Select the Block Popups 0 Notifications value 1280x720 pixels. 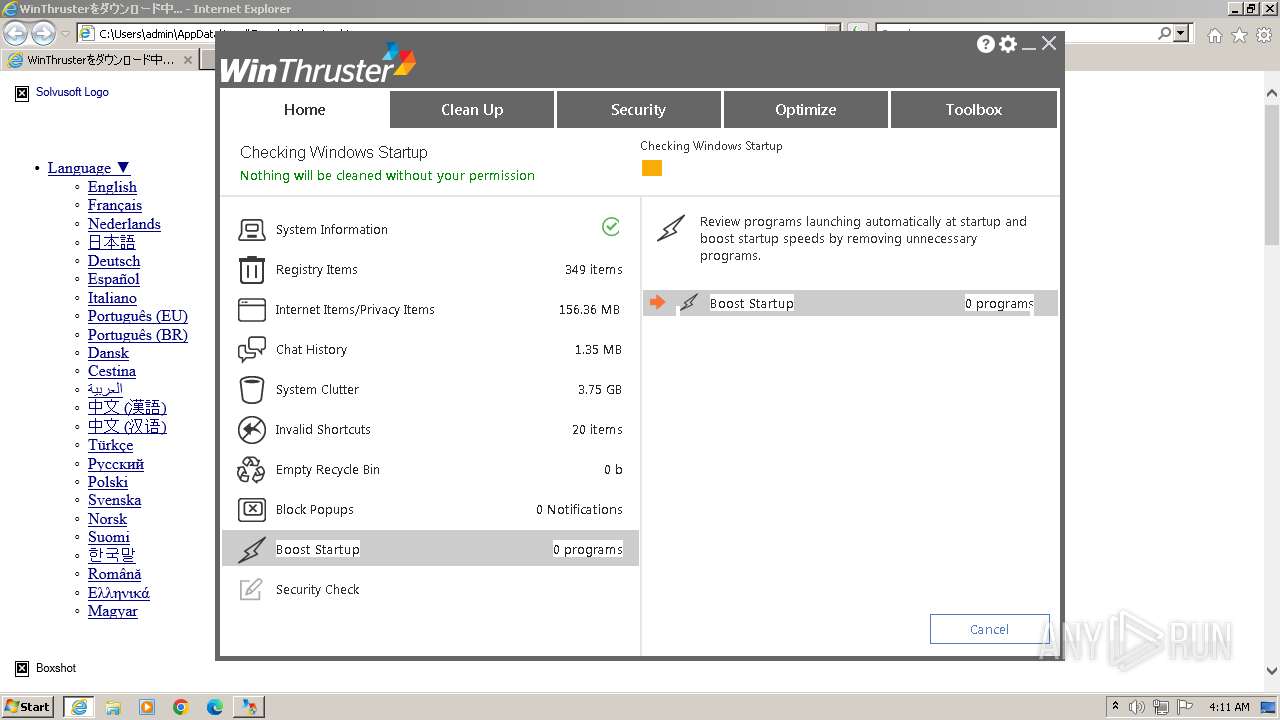579,510
